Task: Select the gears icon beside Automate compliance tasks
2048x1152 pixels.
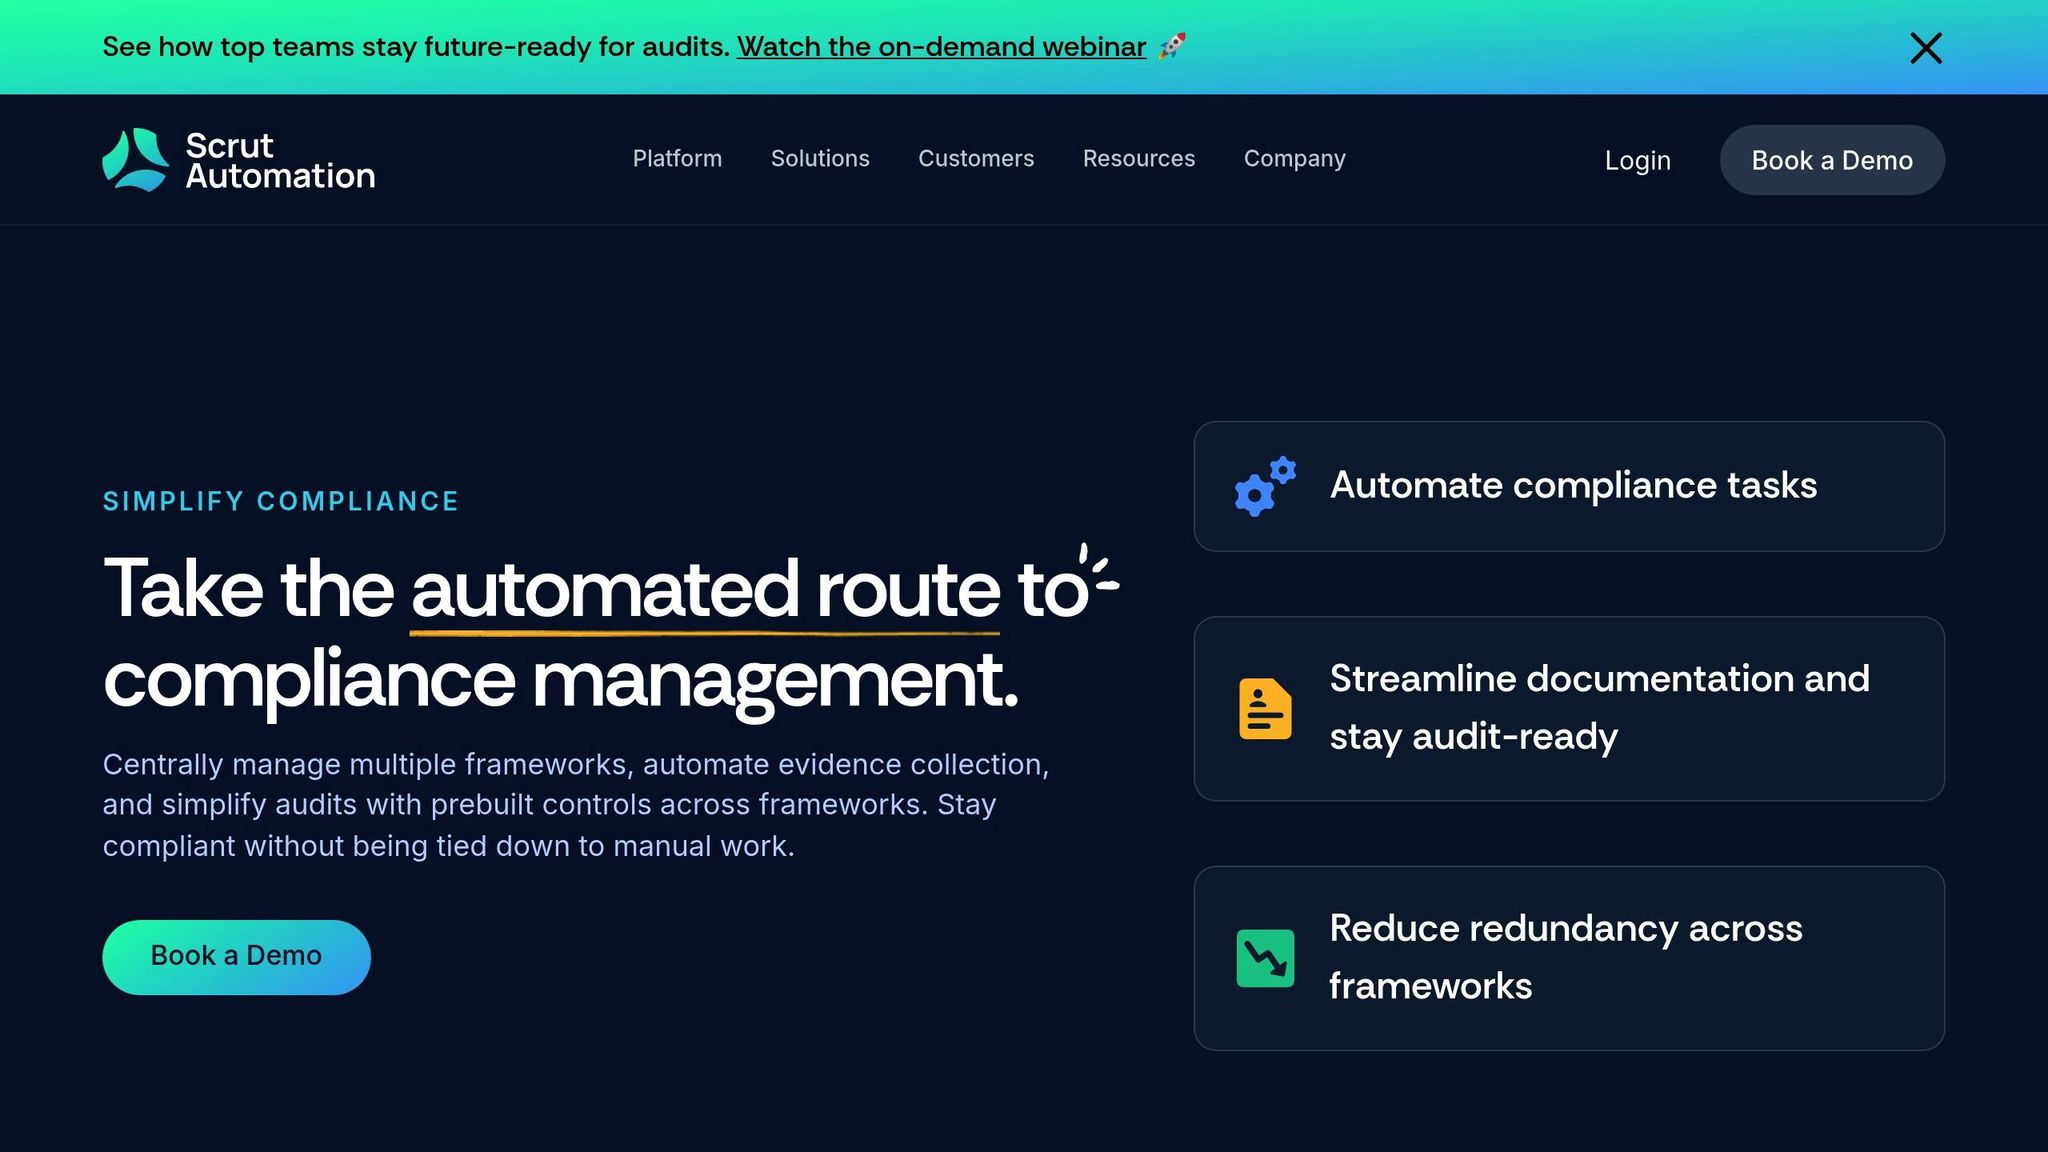Action: [1262, 487]
